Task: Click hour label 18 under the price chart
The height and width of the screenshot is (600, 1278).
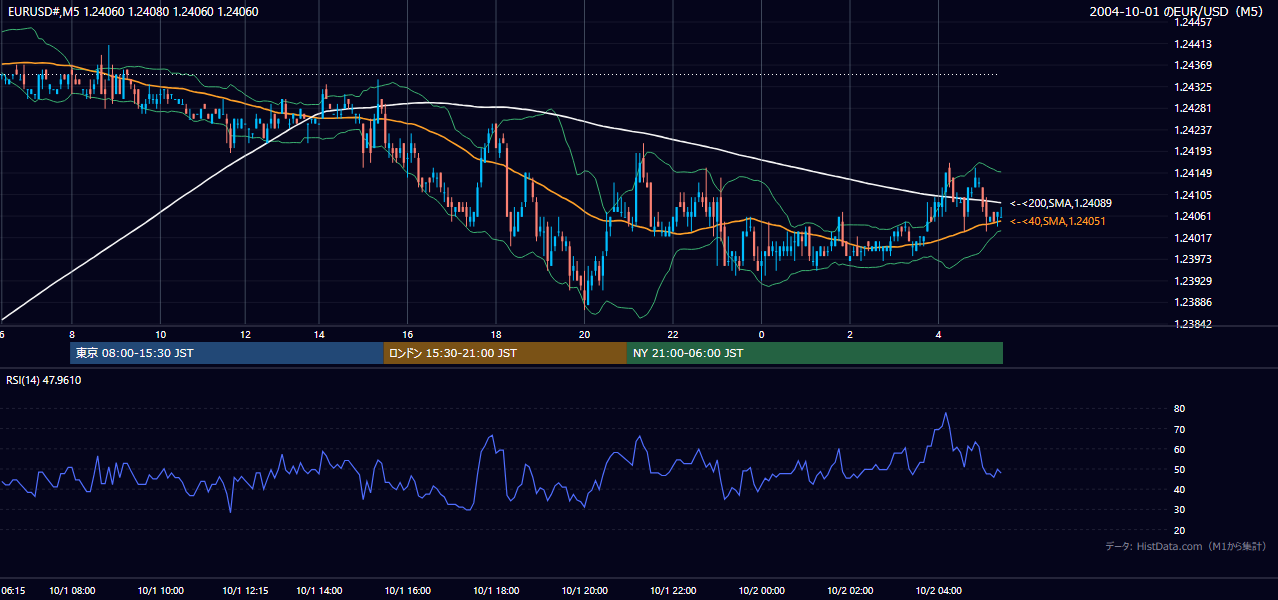Action: pyautogui.click(x=496, y=334)
